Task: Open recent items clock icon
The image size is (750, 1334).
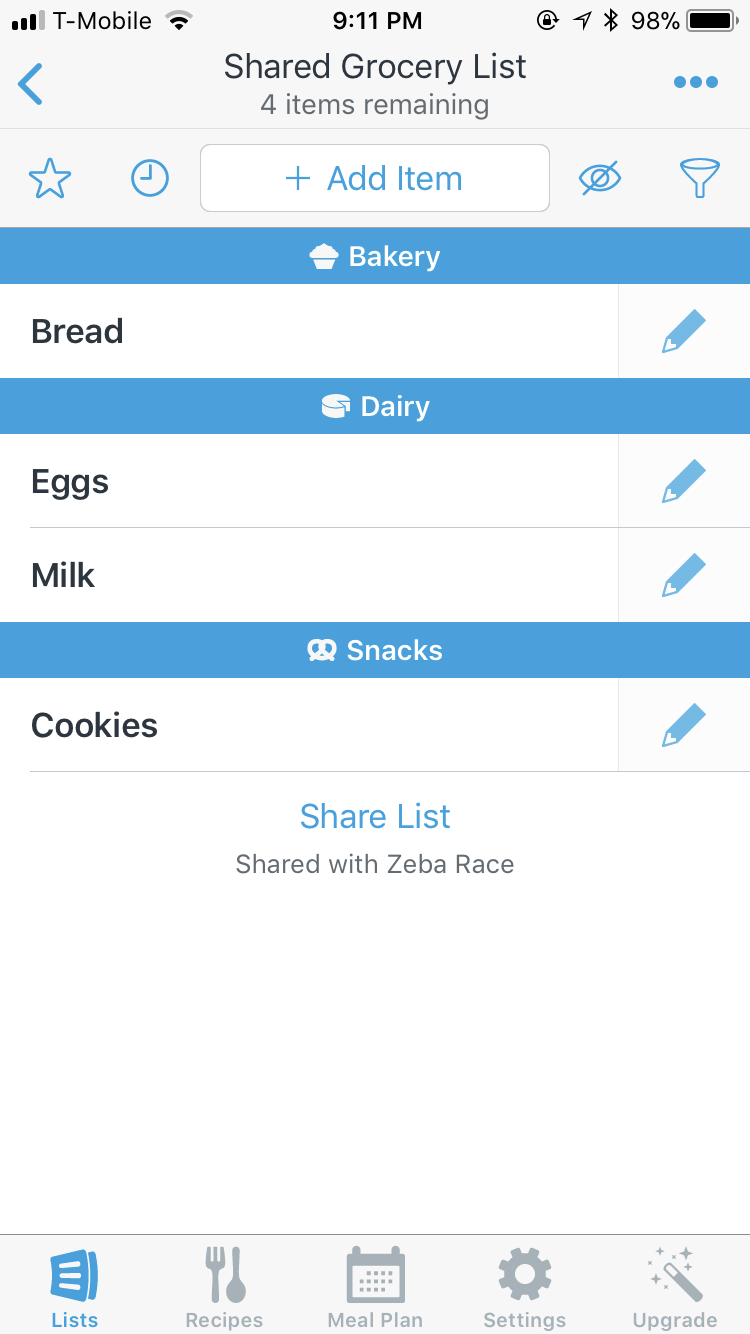Action: coord(150,179)
